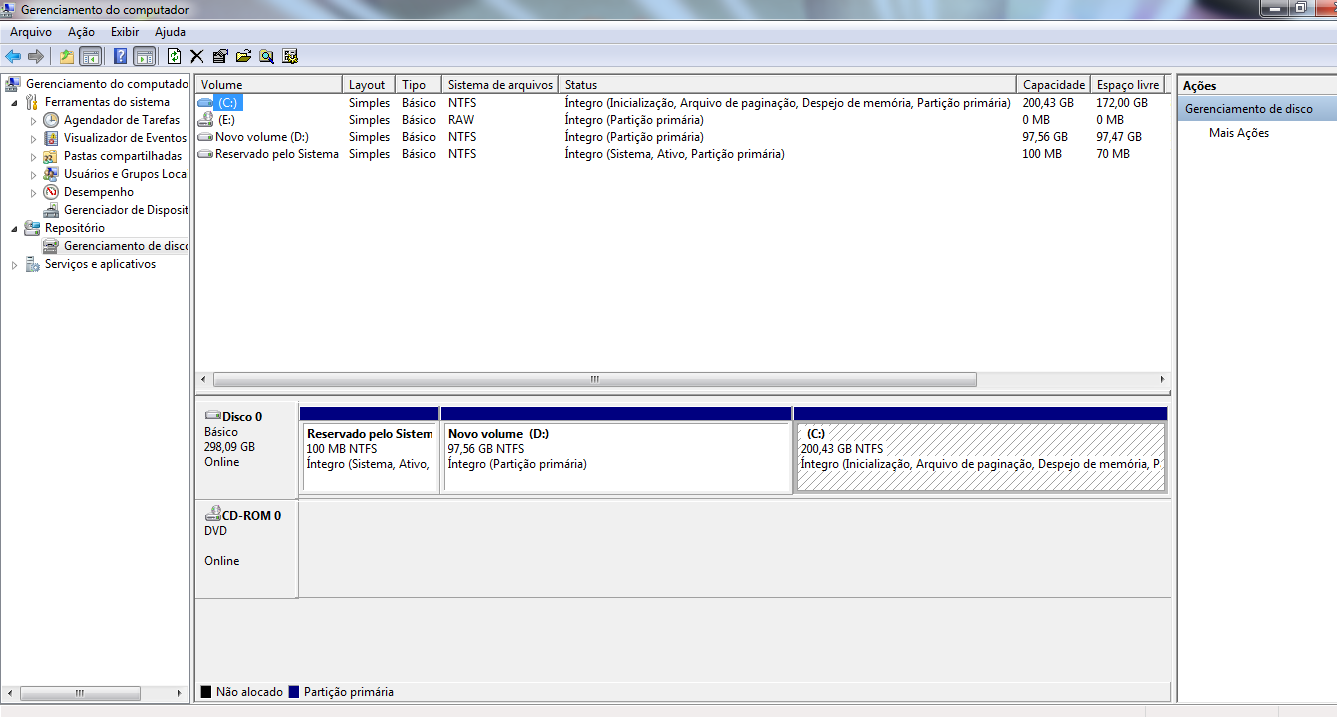Click the black X delete toolbar icon
1337x717 pixels.
197,56
